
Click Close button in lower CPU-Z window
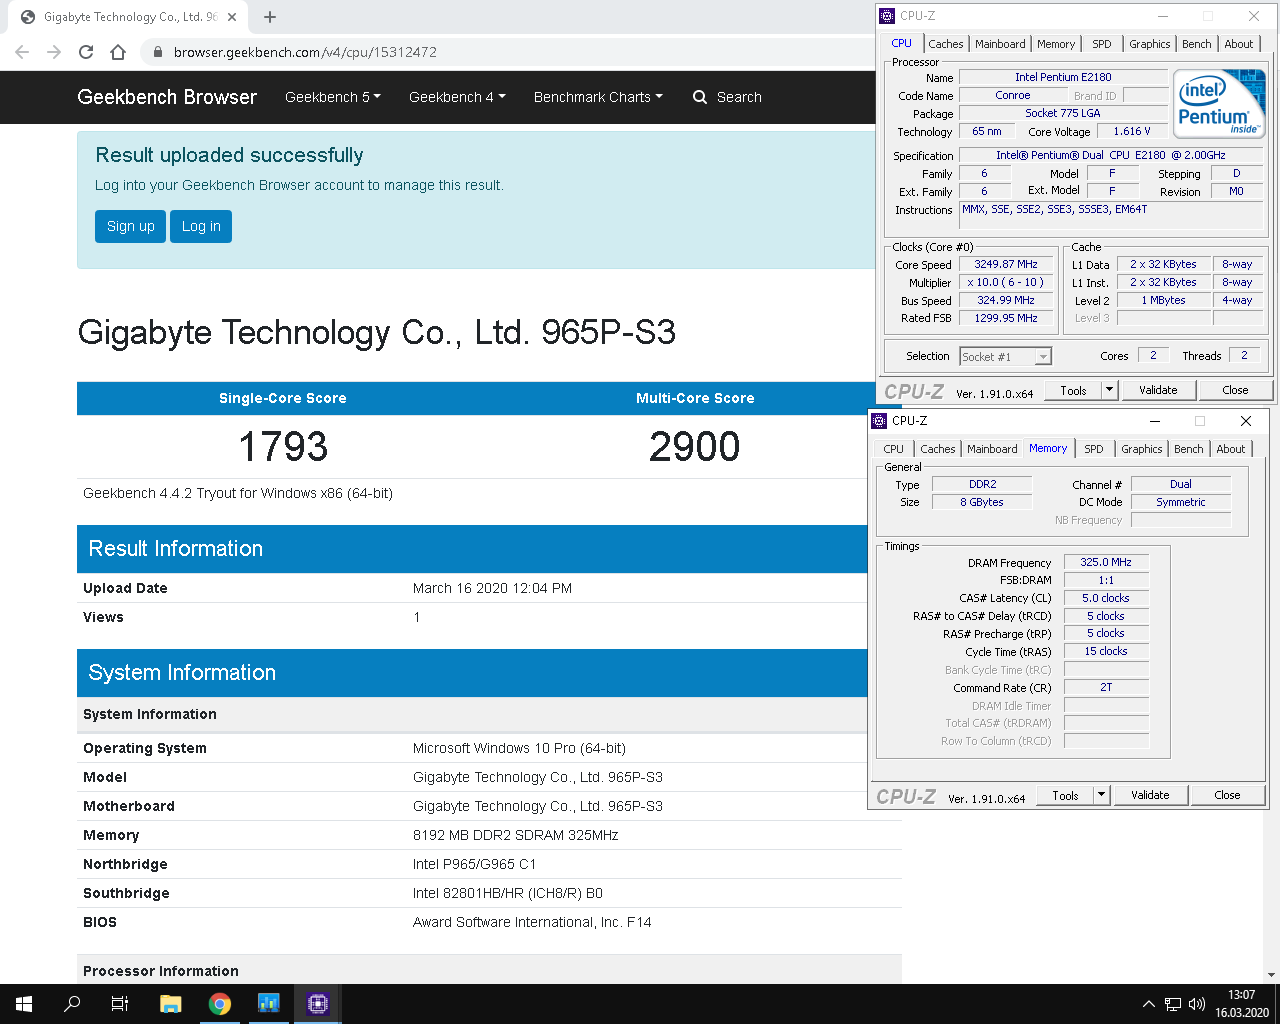1227,795
